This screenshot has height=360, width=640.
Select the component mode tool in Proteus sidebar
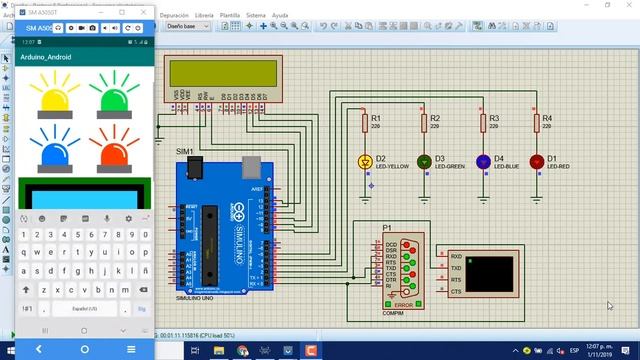[x=6, y=68]
